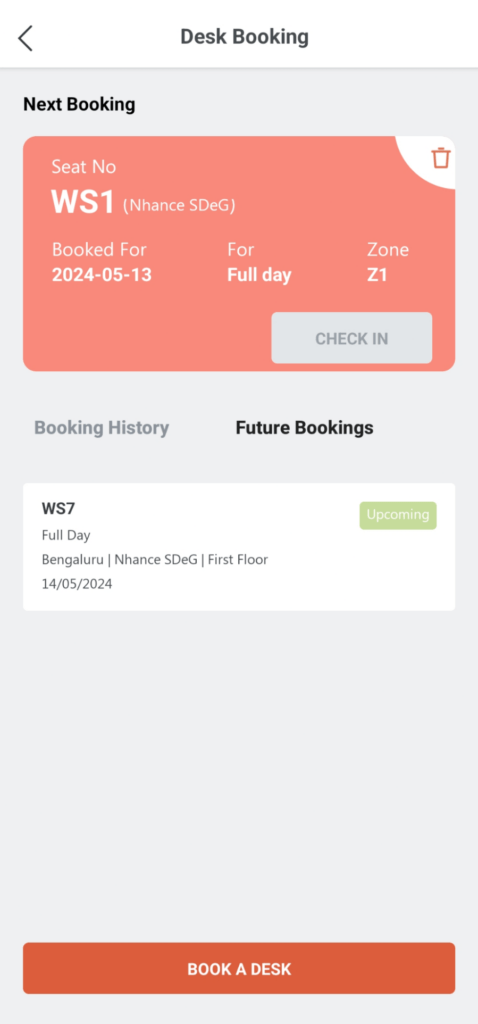Select the Future Bookings tab

pyautogui.click(x=304, y=428)
